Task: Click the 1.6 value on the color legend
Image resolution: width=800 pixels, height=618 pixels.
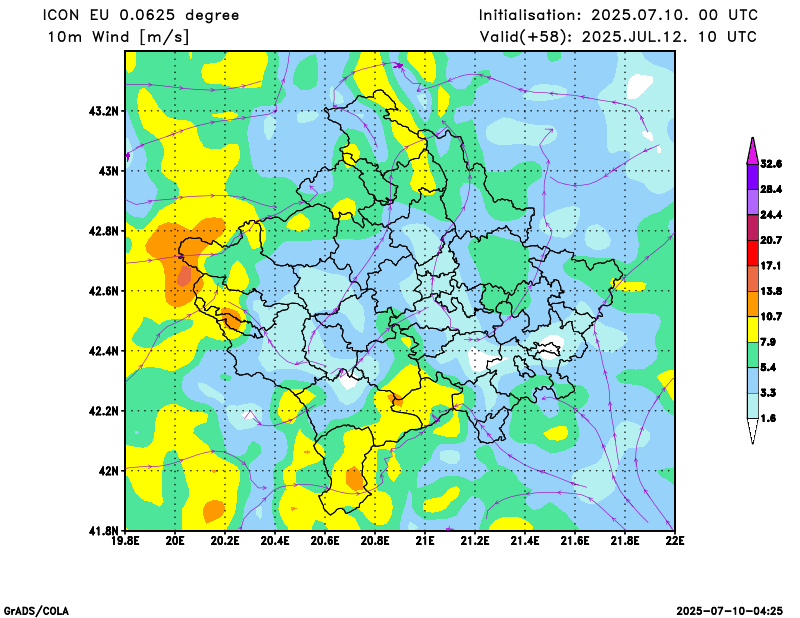Action: (768, 418)
